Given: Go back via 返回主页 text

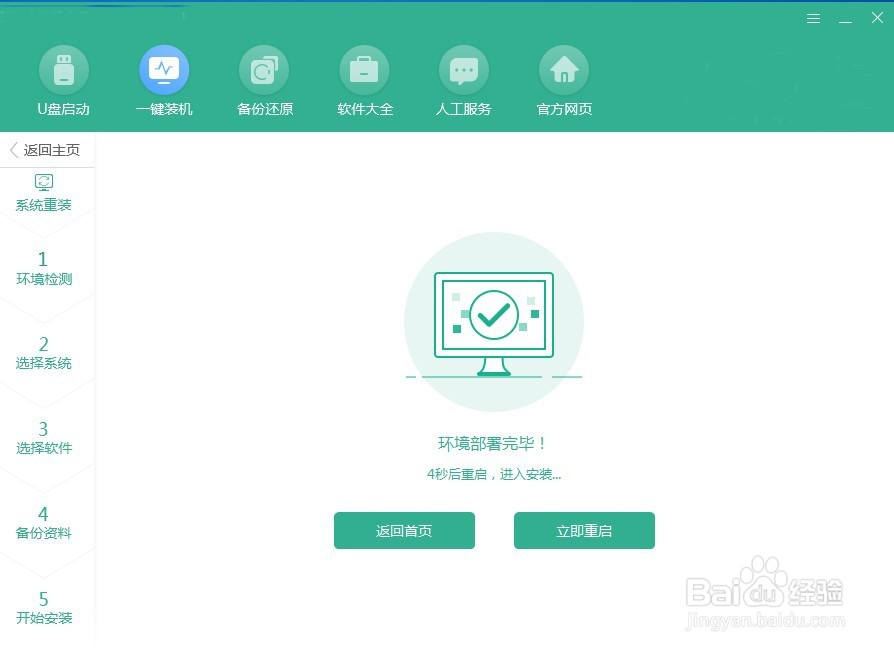Looking at the screenshot, I should click(52, 150).
